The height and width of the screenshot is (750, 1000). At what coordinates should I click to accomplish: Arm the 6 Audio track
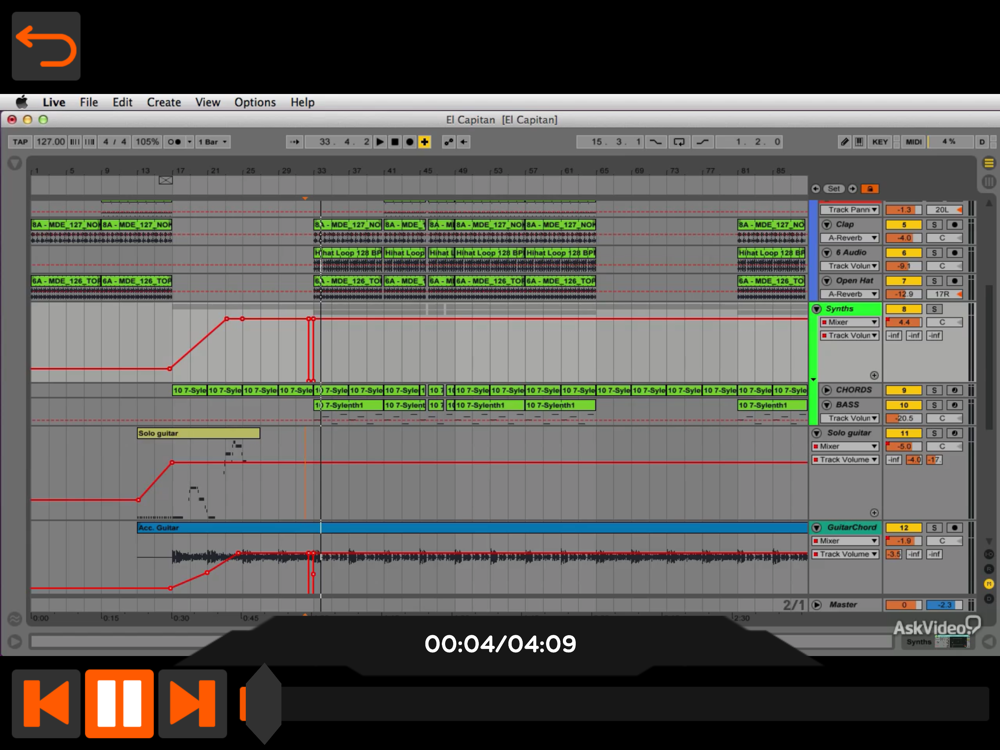coord(954,253)
